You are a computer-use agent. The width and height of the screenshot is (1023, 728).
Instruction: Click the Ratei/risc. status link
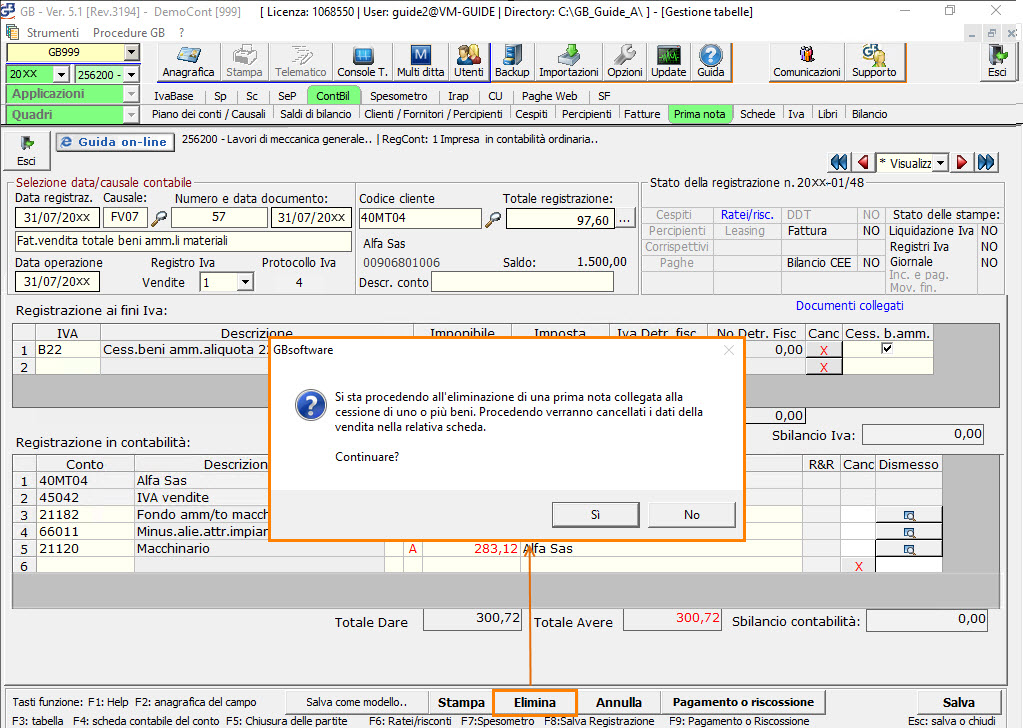pyautogui.click(x=747, y=215)
